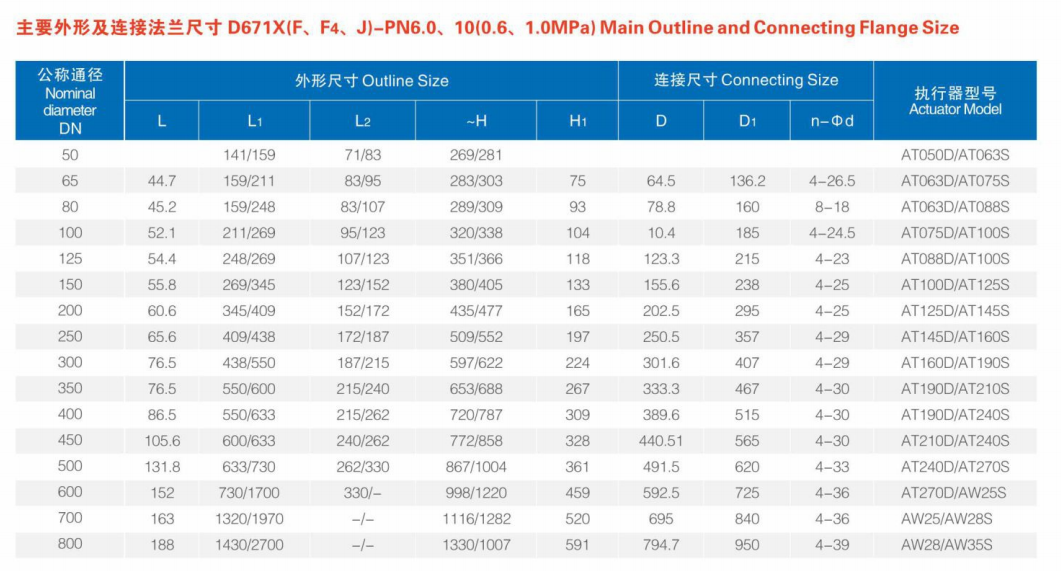This screenshot has width=1061, height=571.
Task: Click the L2 column header
Action: pyautogui.click(x=362, y=121)
